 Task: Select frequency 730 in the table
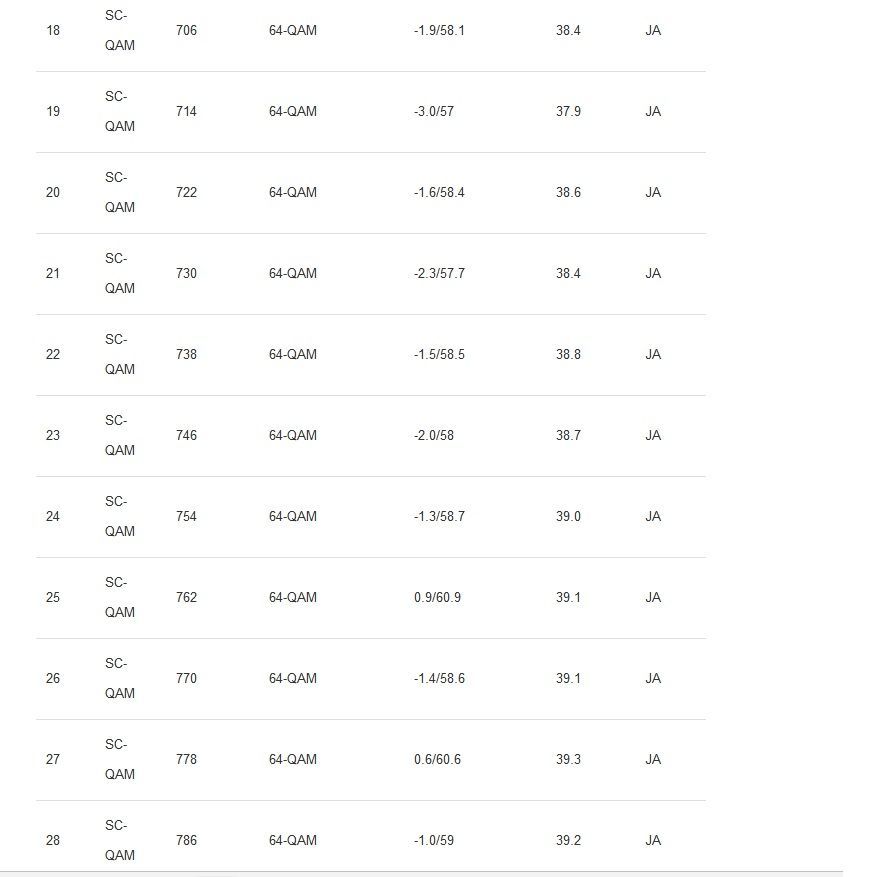pos(186,274)
